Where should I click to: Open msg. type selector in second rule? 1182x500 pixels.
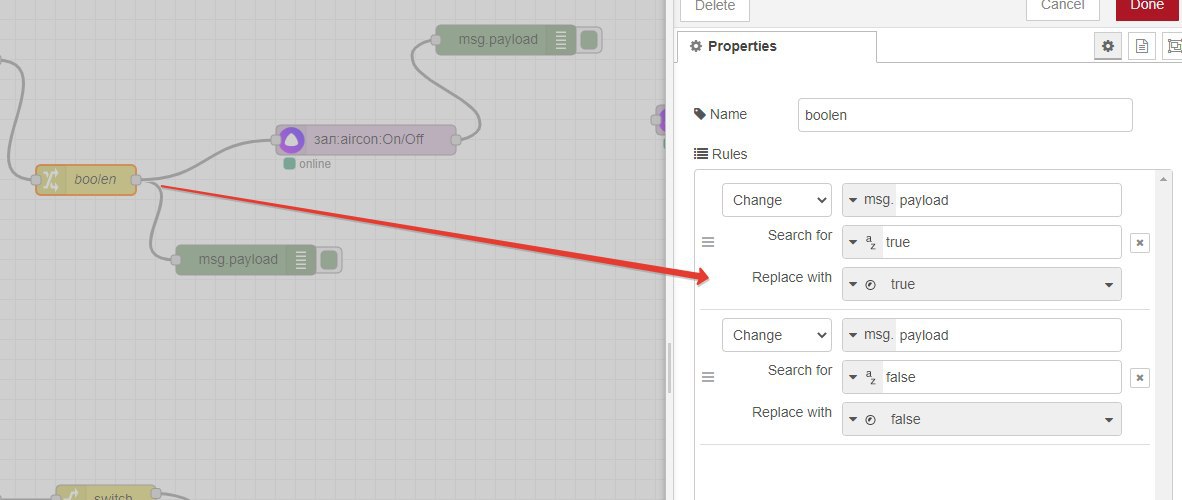point(870,335)
